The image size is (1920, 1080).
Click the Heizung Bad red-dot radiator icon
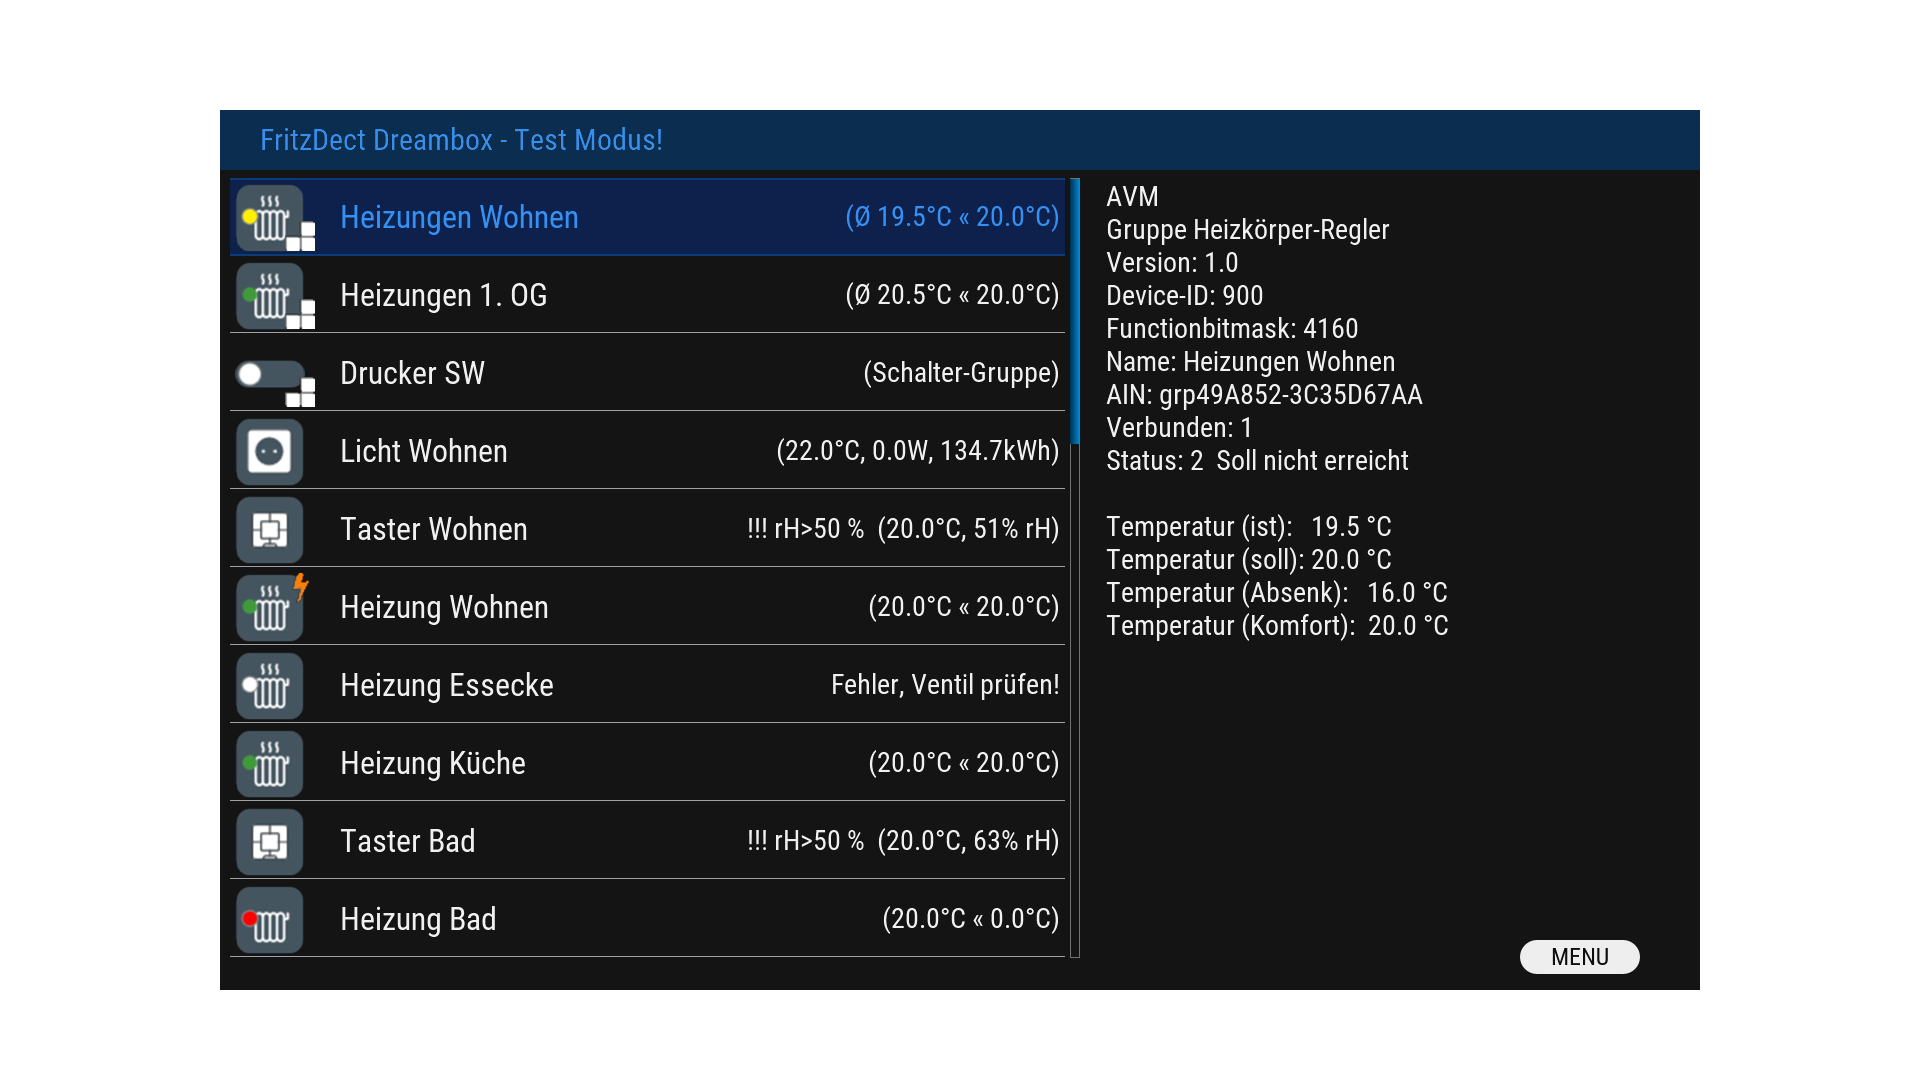(269, 920)
